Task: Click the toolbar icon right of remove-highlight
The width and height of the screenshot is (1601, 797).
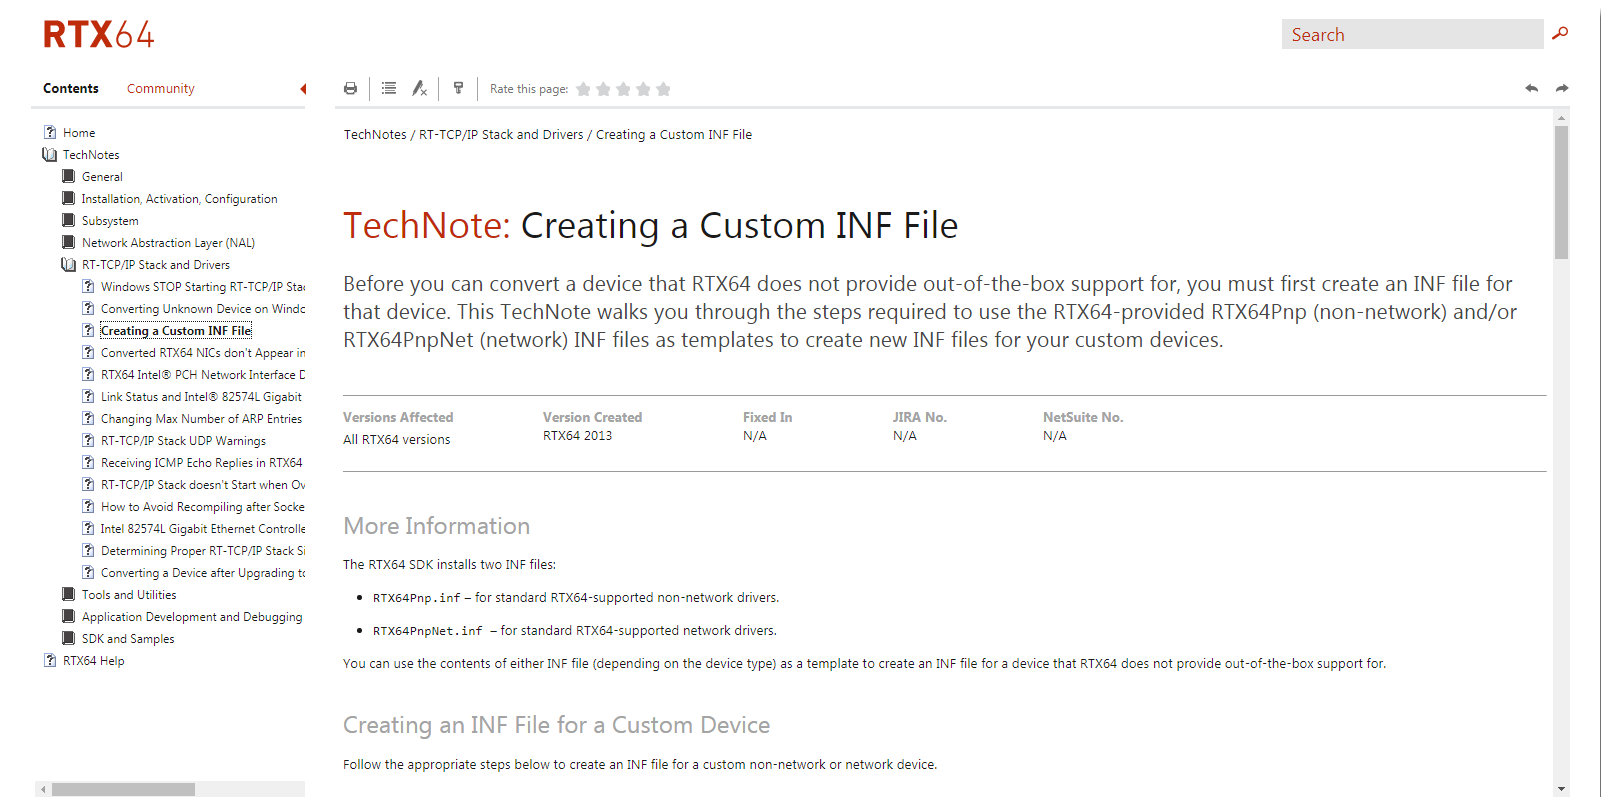Action: click(x=458, y=88)
